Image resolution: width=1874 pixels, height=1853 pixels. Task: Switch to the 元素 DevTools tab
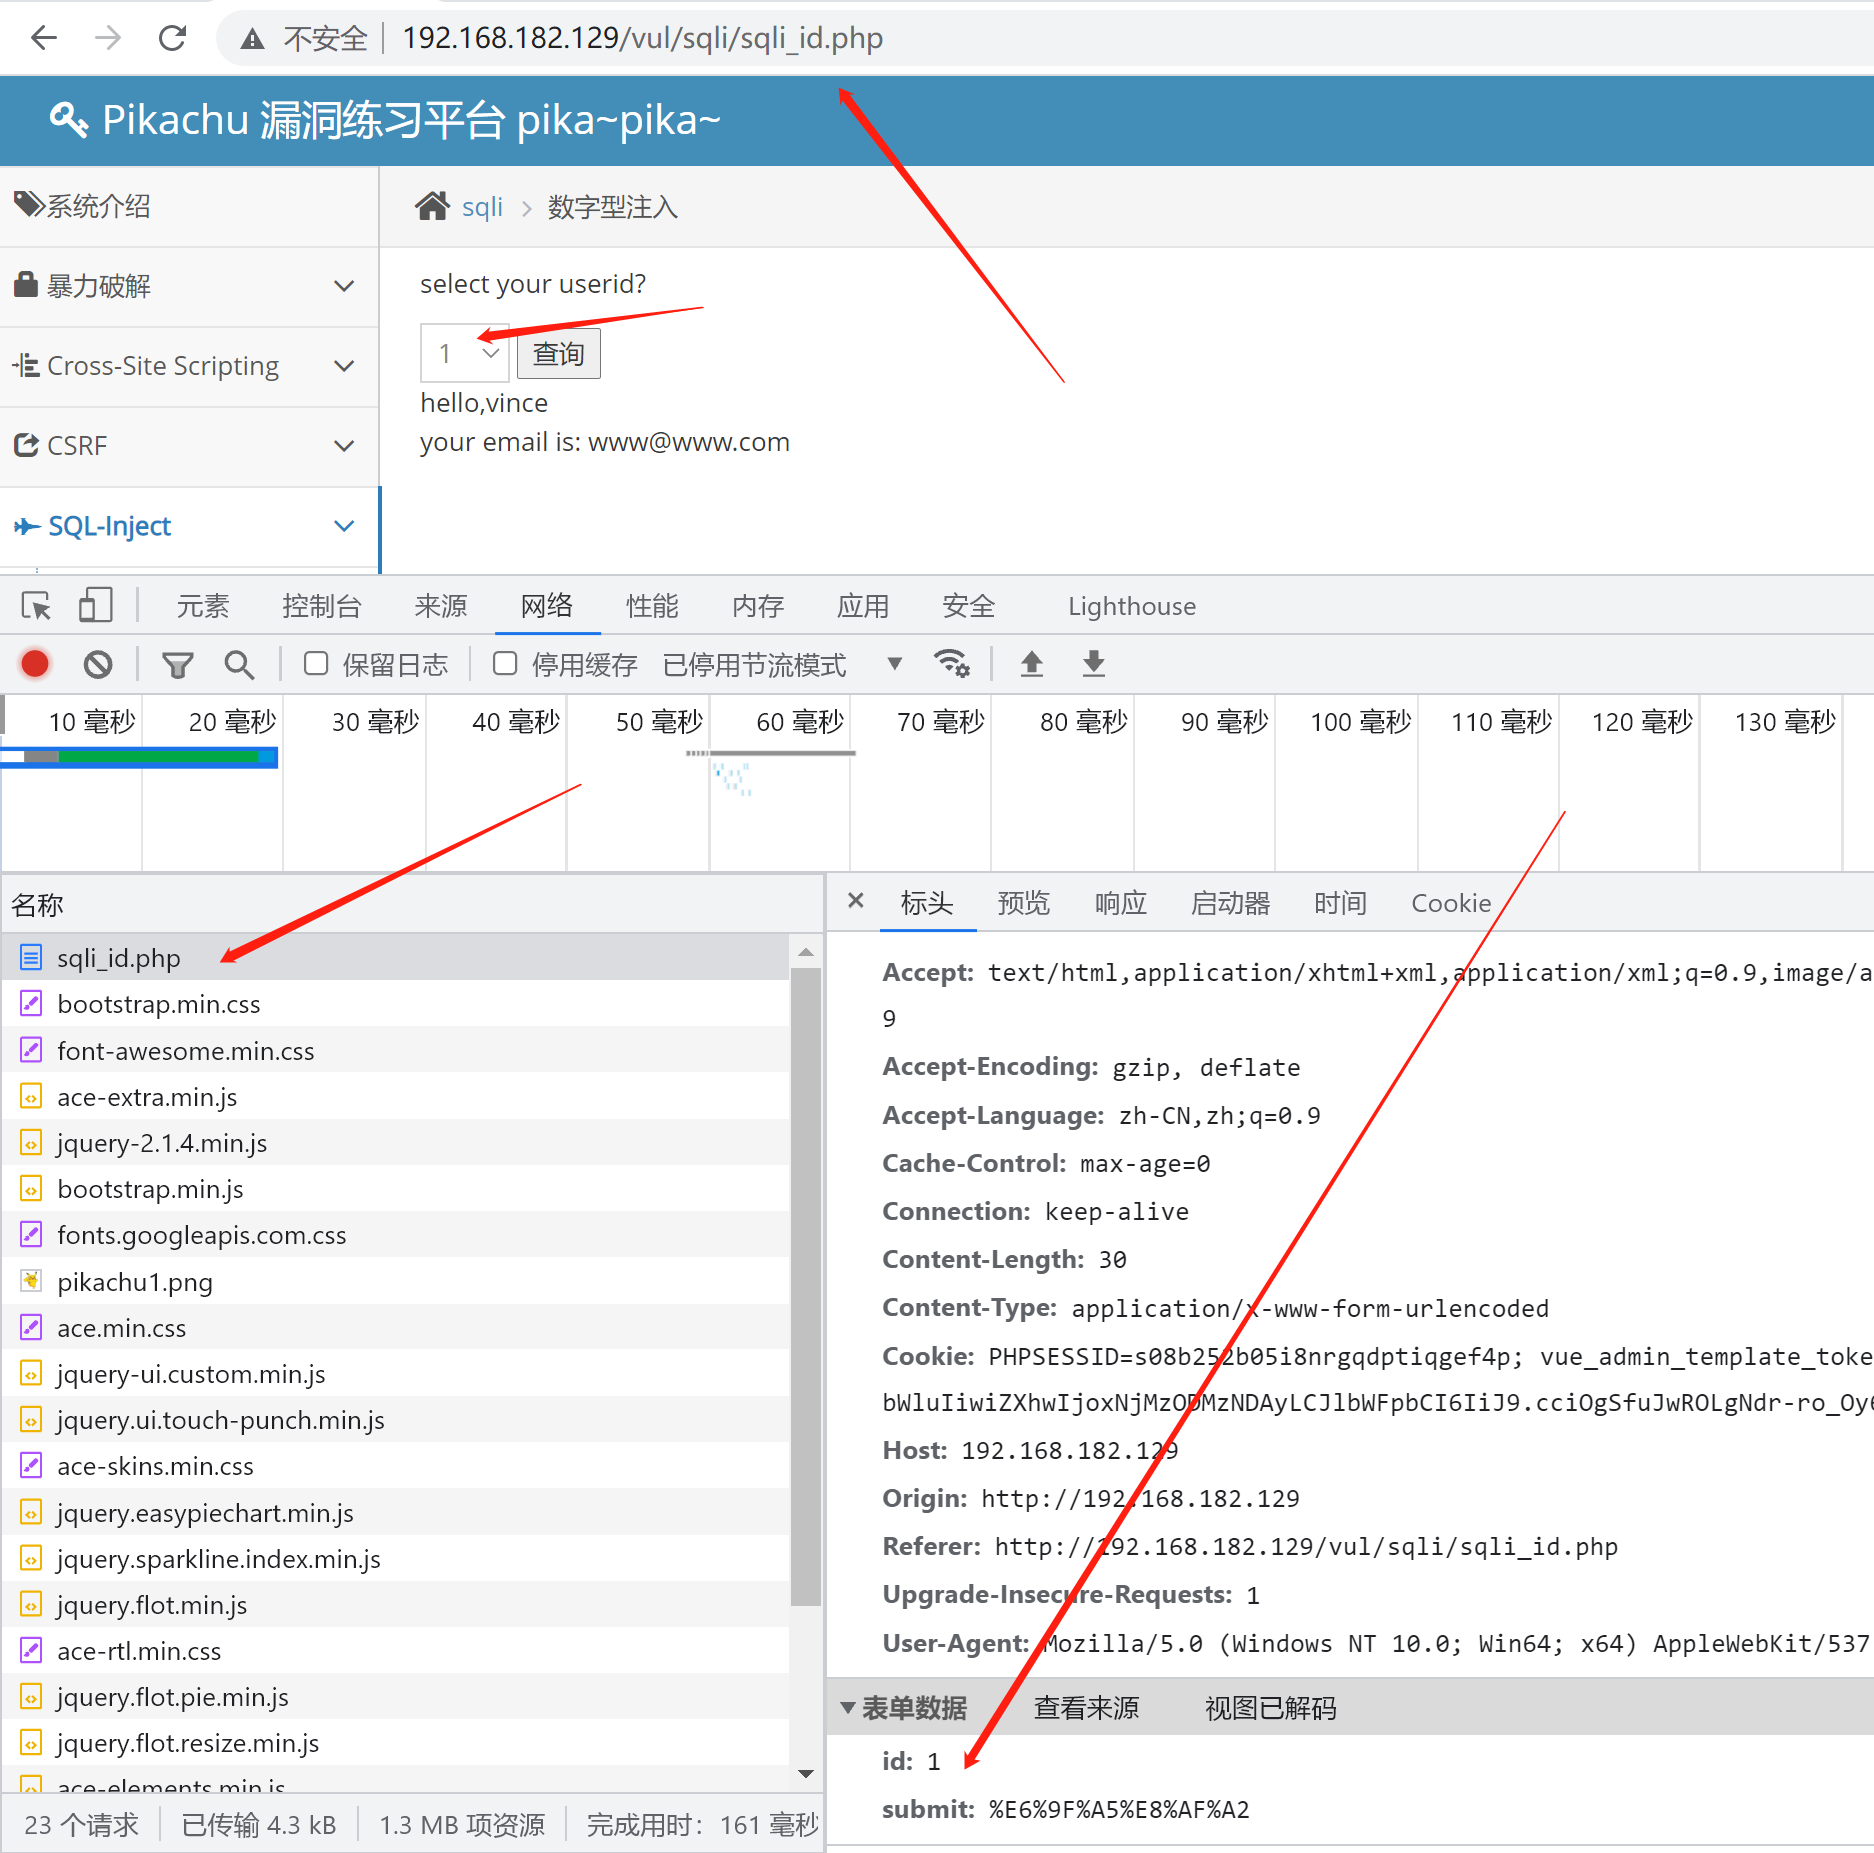click(x=203, y=606)
